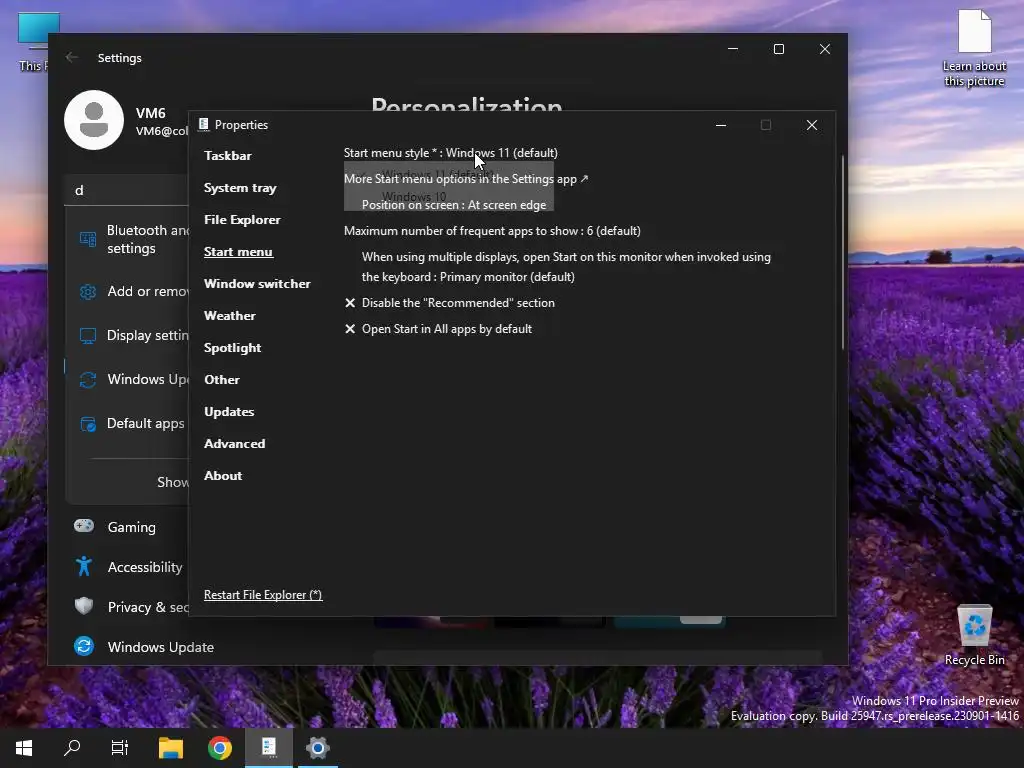Open the About section
Image resolution: width=1024 pixels, height=768 pixels.
coord(223,475)
